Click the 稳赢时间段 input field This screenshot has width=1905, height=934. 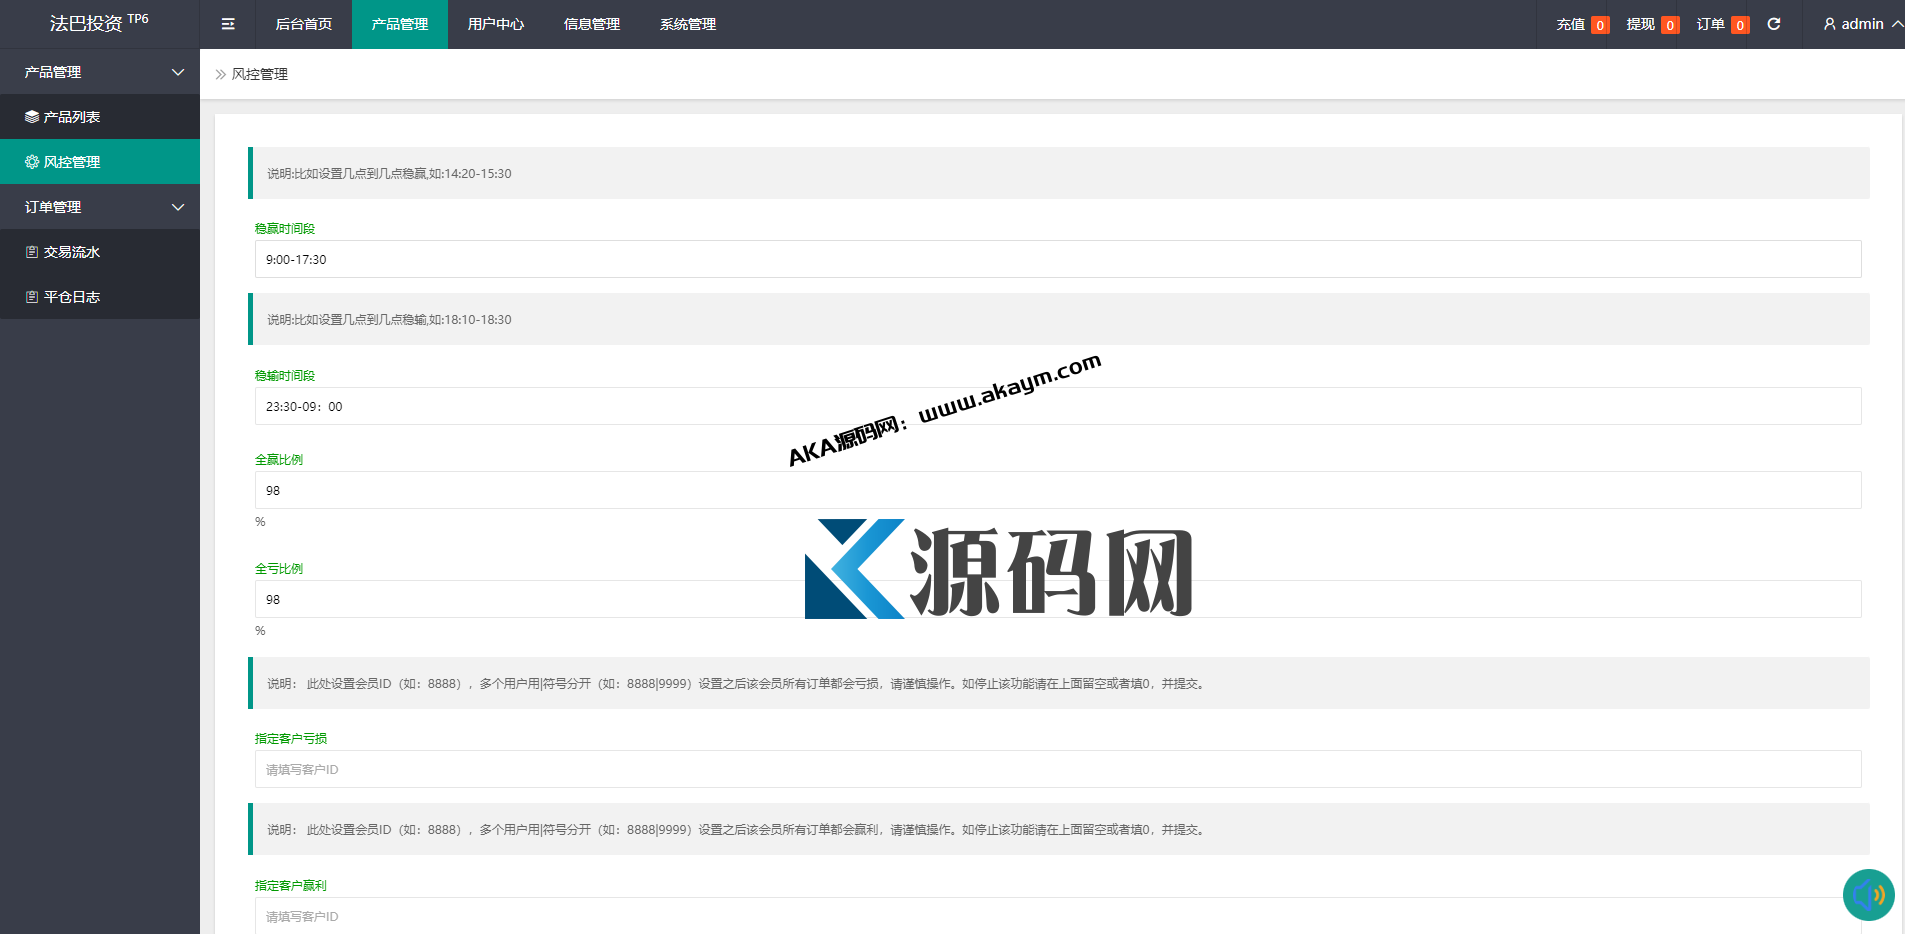1057,259
